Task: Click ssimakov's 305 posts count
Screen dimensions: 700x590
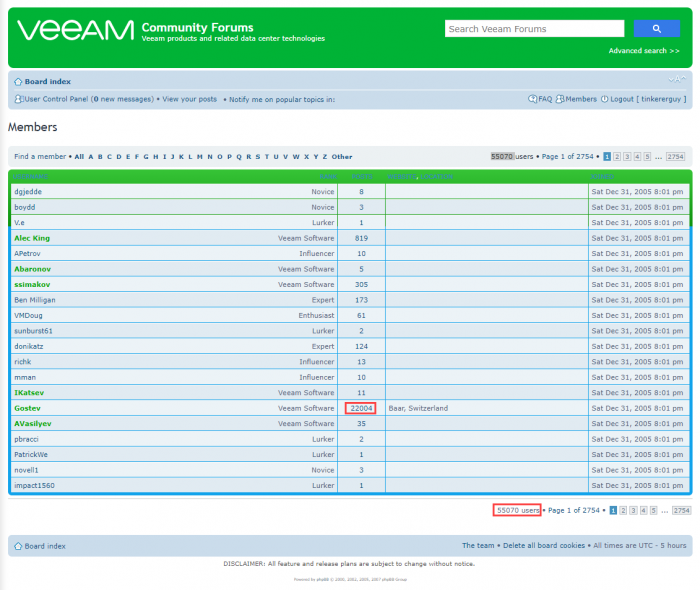Action: pos(362,284)
